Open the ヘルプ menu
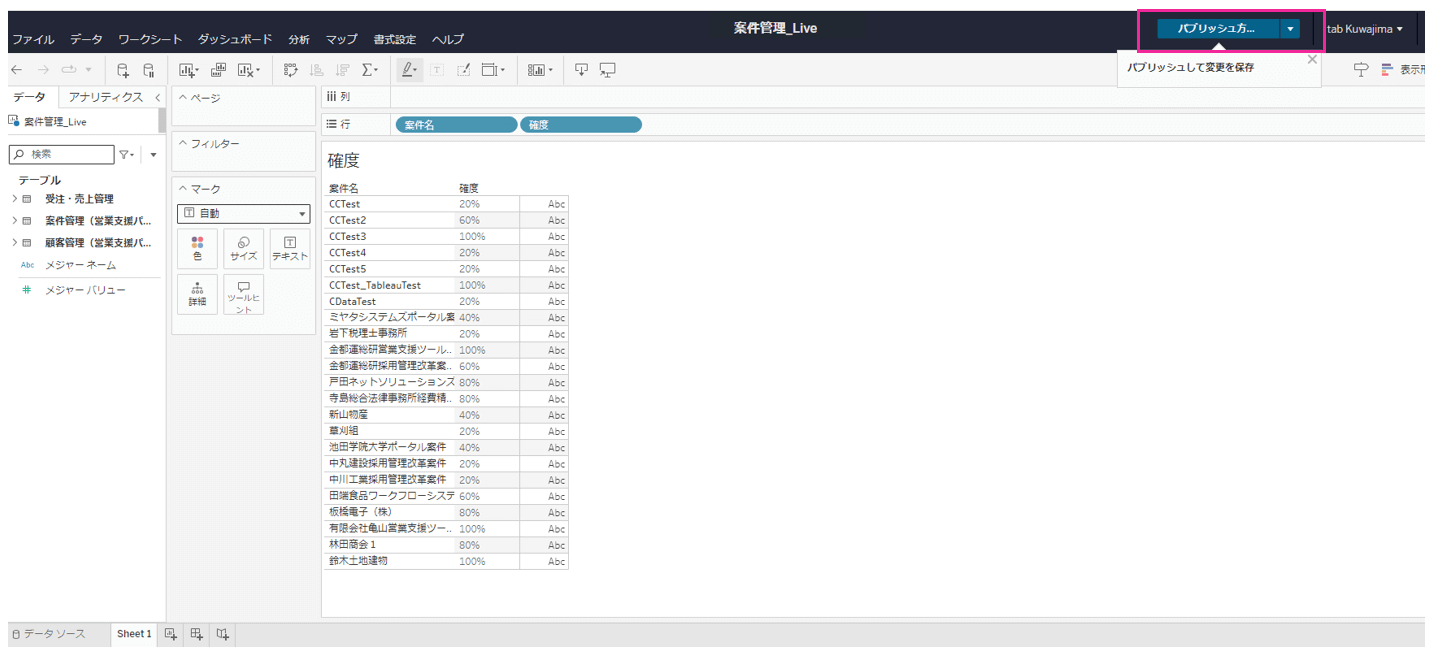 tap(448, 39)
